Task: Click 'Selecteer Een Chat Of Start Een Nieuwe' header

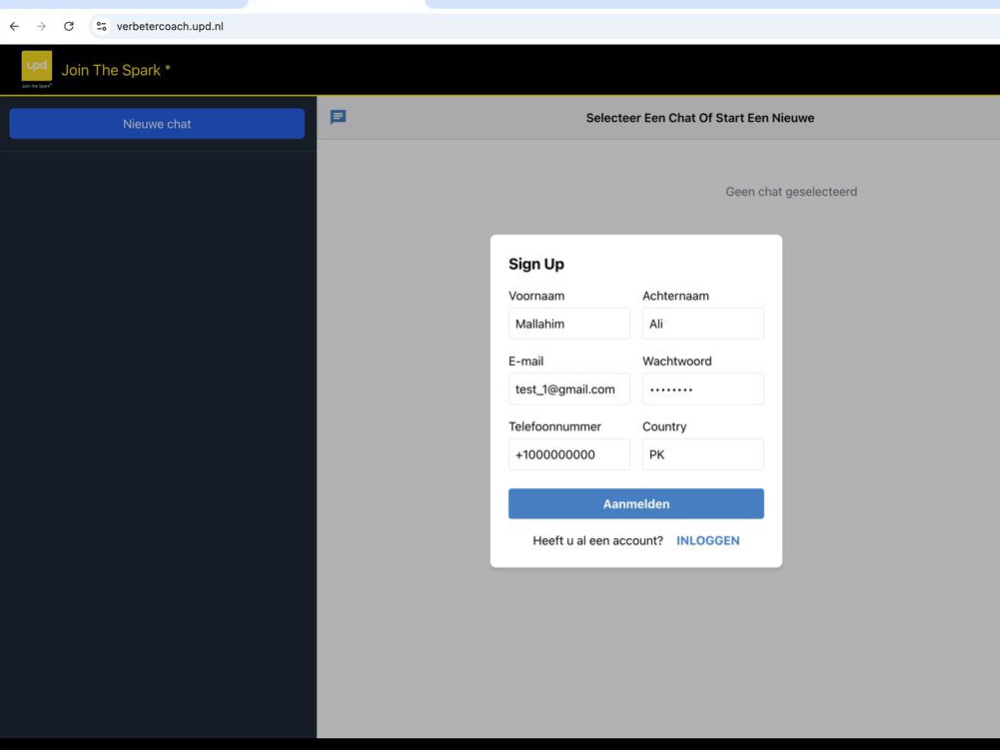Action: coord(700,118)
